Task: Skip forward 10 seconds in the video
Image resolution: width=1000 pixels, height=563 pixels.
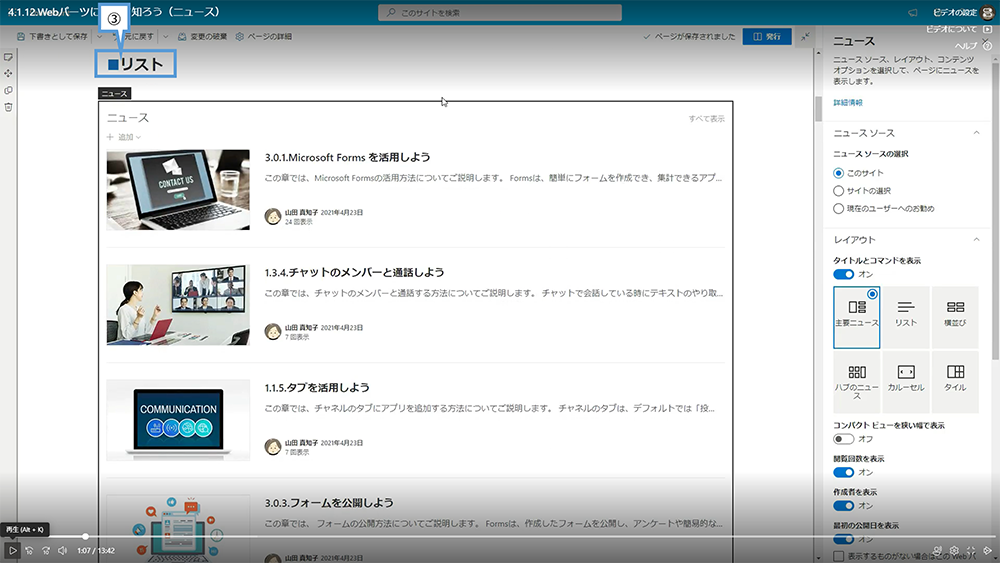Action: (46, 550)
